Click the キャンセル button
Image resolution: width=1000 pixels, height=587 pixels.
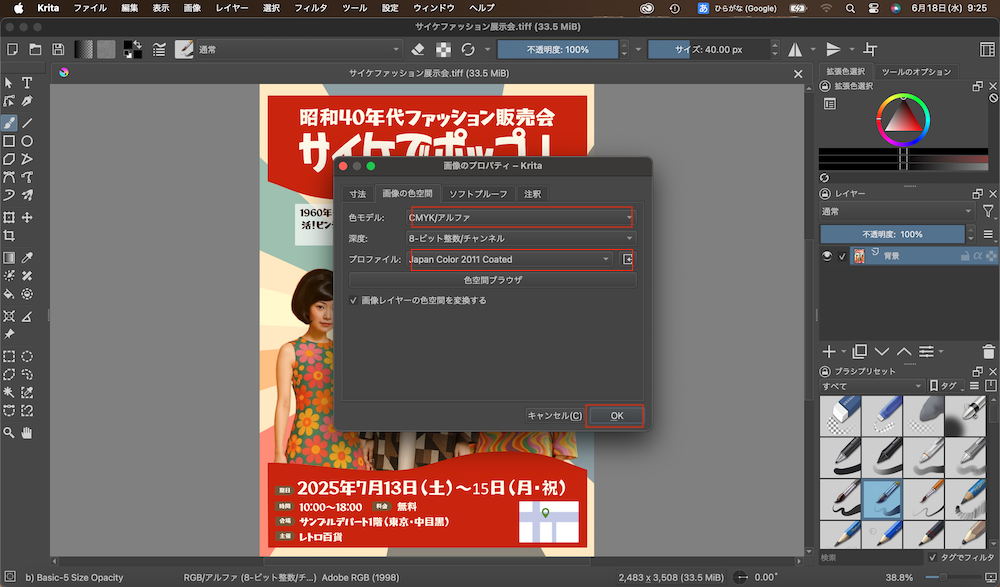click(x=554, y=415)
